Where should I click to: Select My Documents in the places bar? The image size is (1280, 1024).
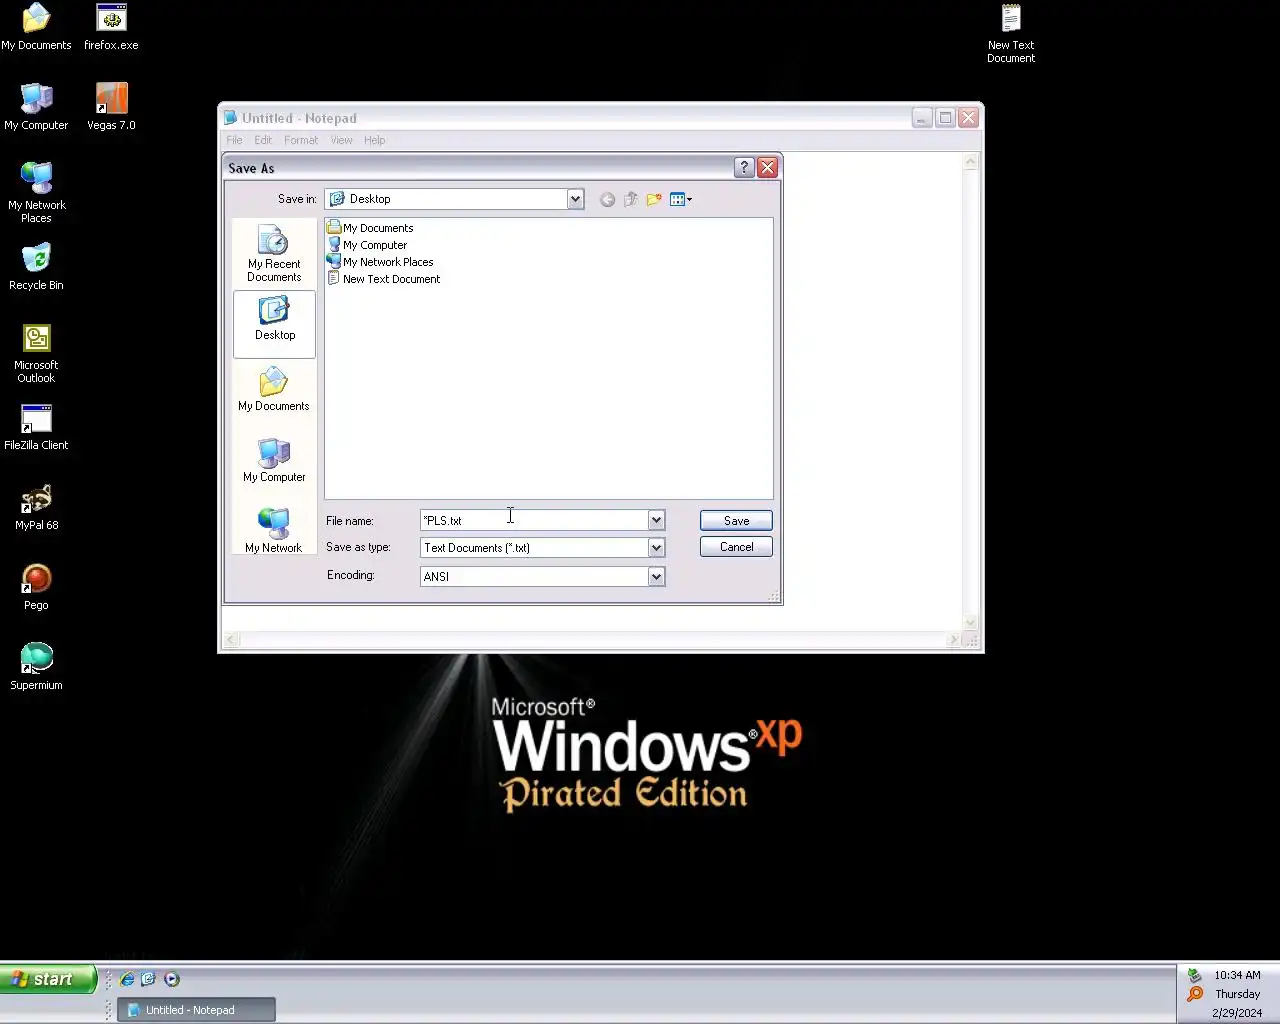pos(274,391)
